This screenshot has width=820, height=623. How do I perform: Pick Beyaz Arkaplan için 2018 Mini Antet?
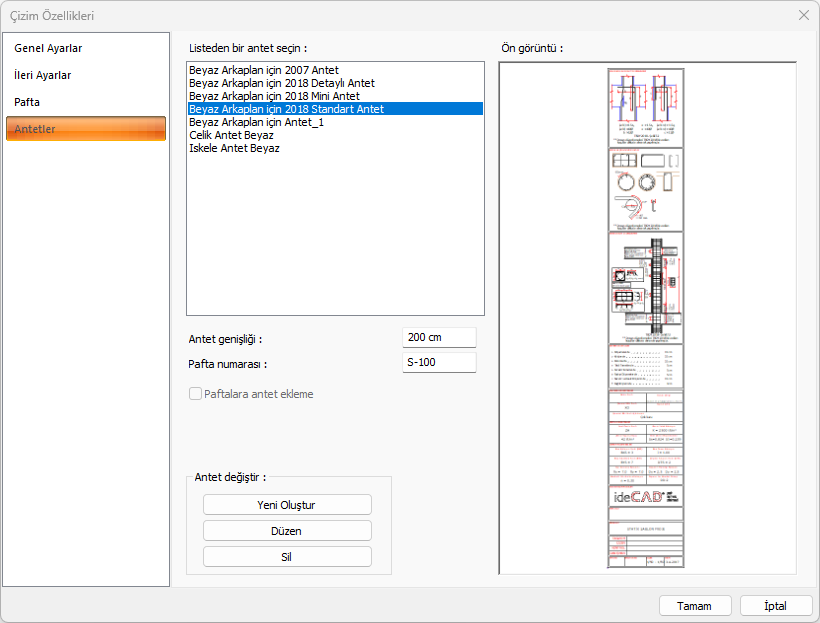274,96
